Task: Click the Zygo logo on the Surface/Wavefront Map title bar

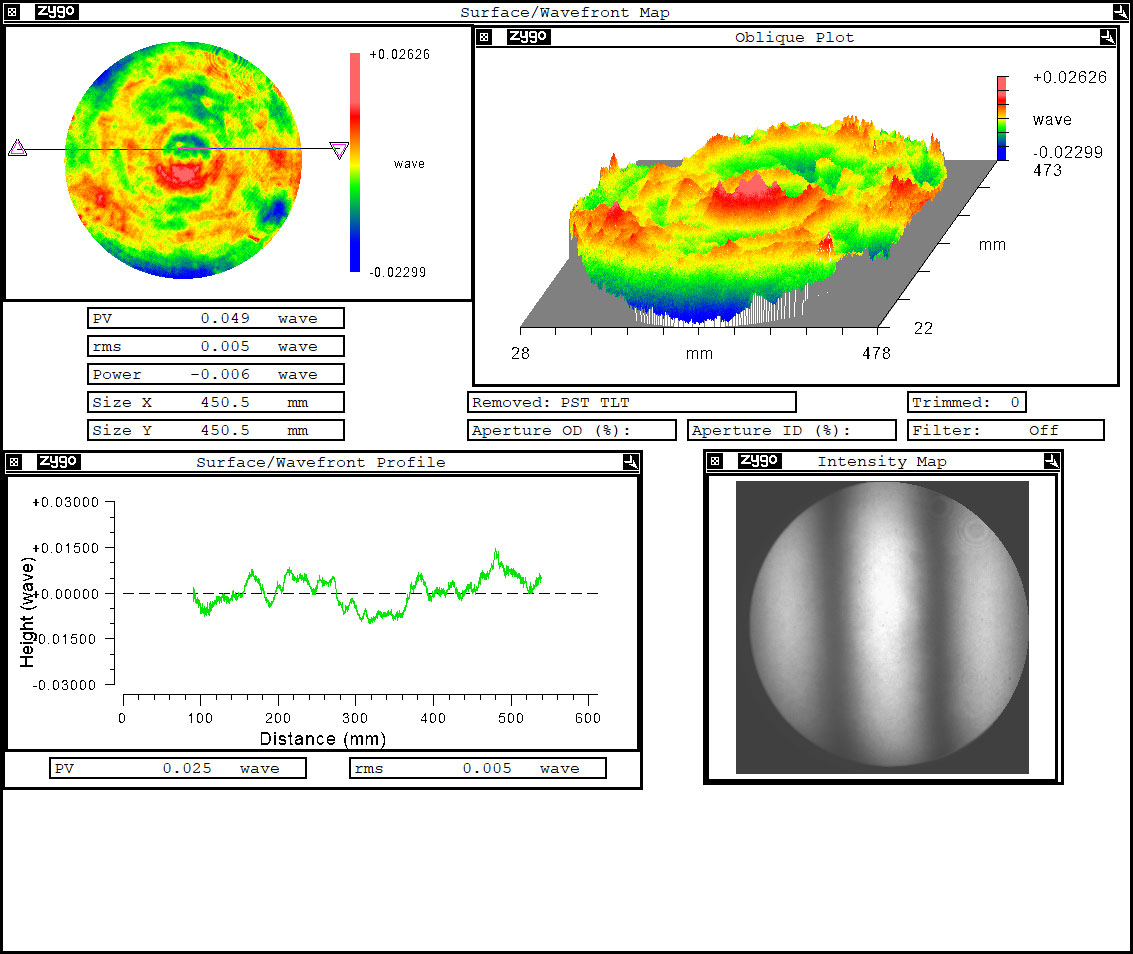Action: coord(56,12)
